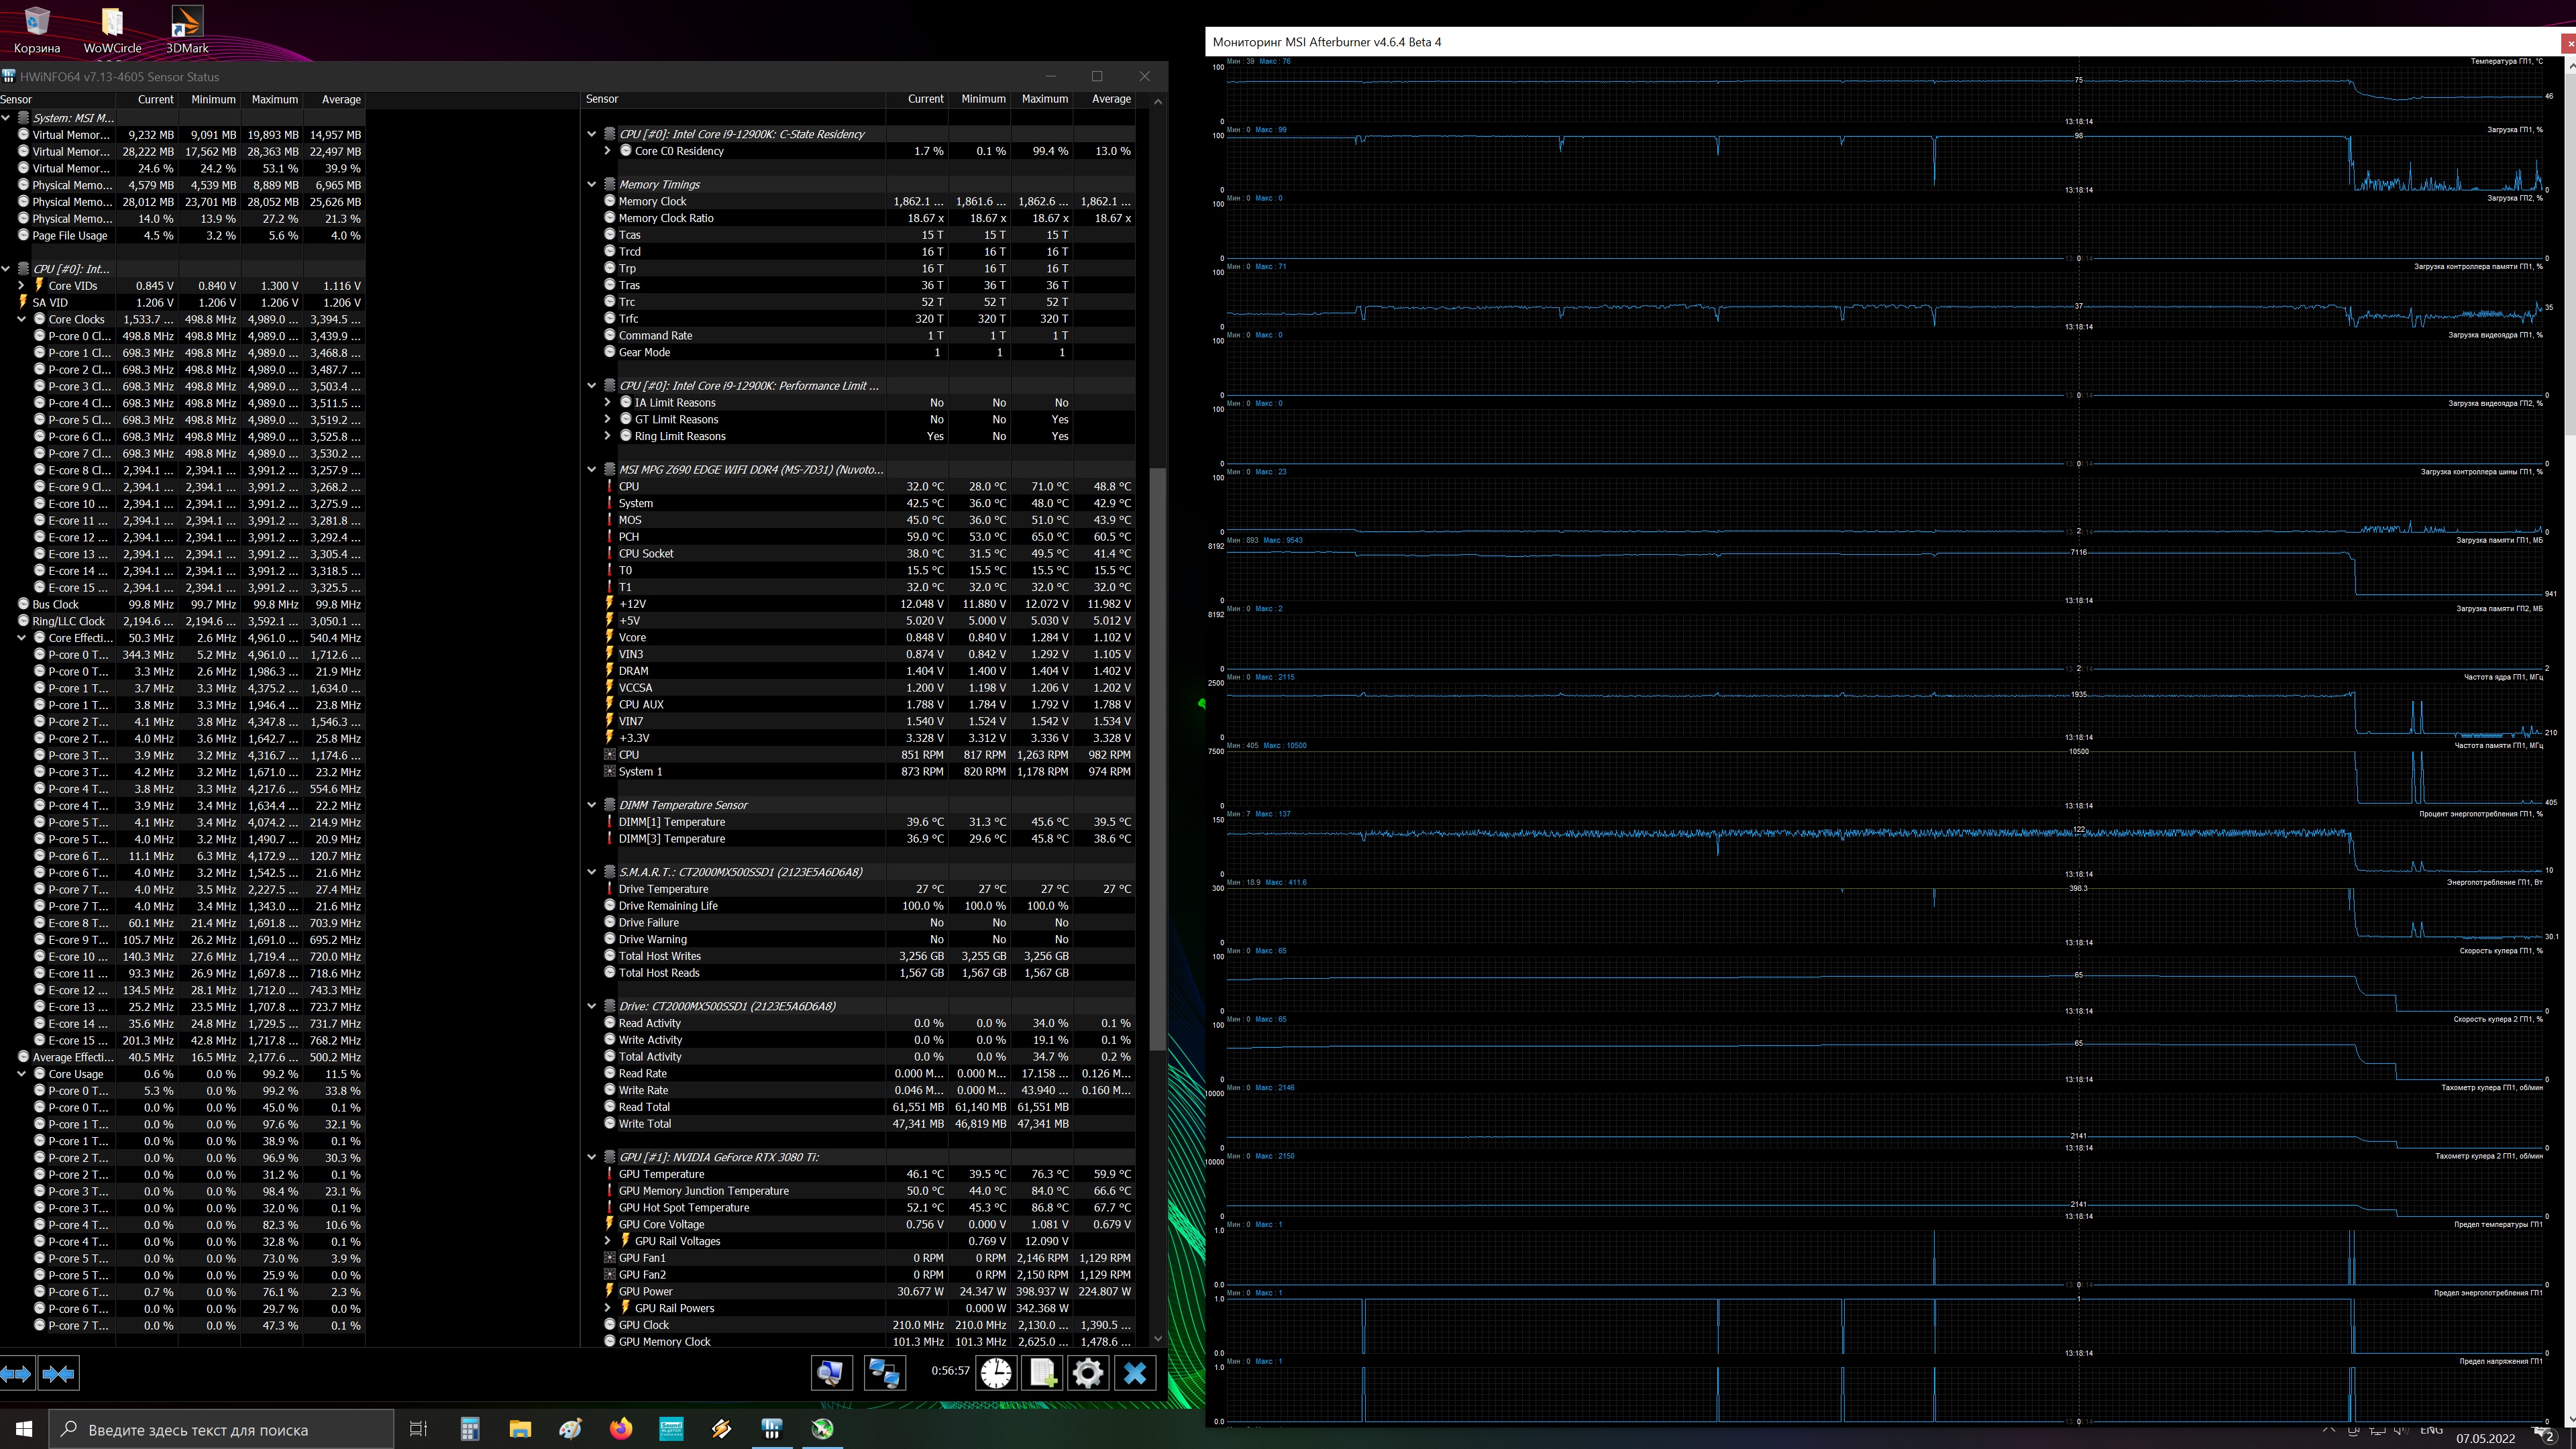Expand the GPU Rail Voltages row
Viewport: 2576px width, 1449px height.
[x=608, y=1241]
